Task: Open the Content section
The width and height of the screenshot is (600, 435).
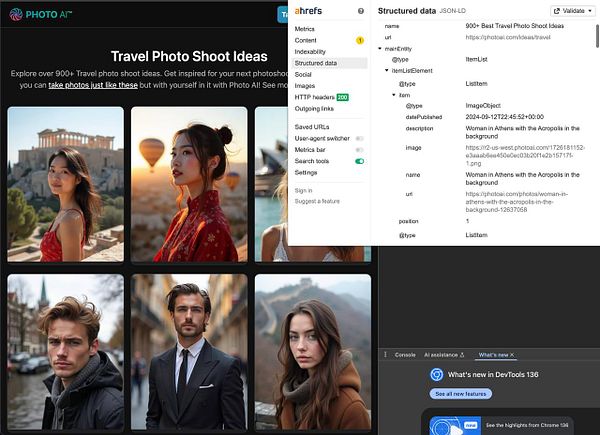Action: (305, 40)
